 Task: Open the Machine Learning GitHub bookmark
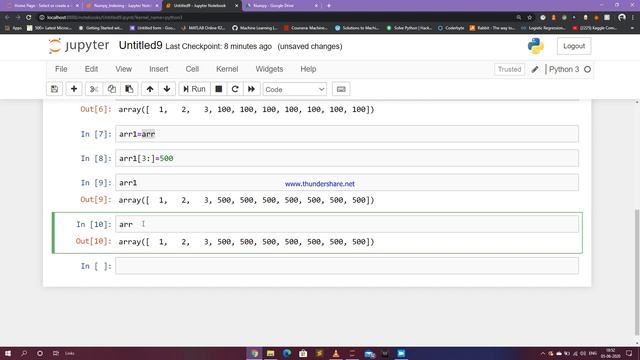(x=255, y=28)
